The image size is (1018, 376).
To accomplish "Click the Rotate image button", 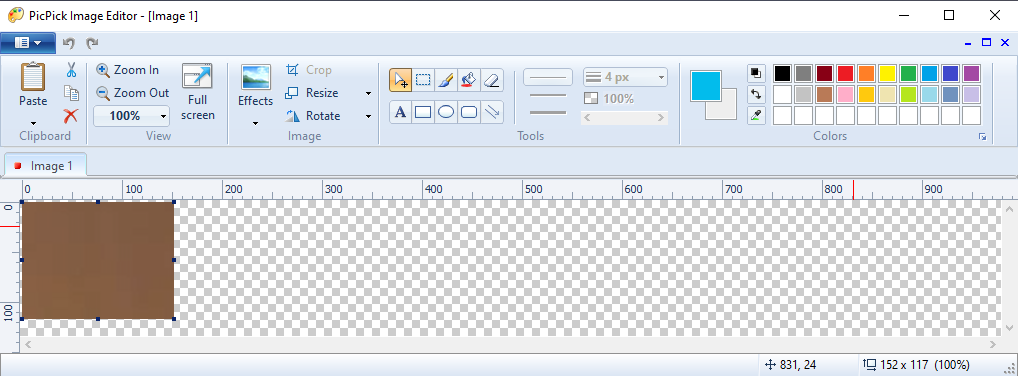I will click(x=314, y=116).
